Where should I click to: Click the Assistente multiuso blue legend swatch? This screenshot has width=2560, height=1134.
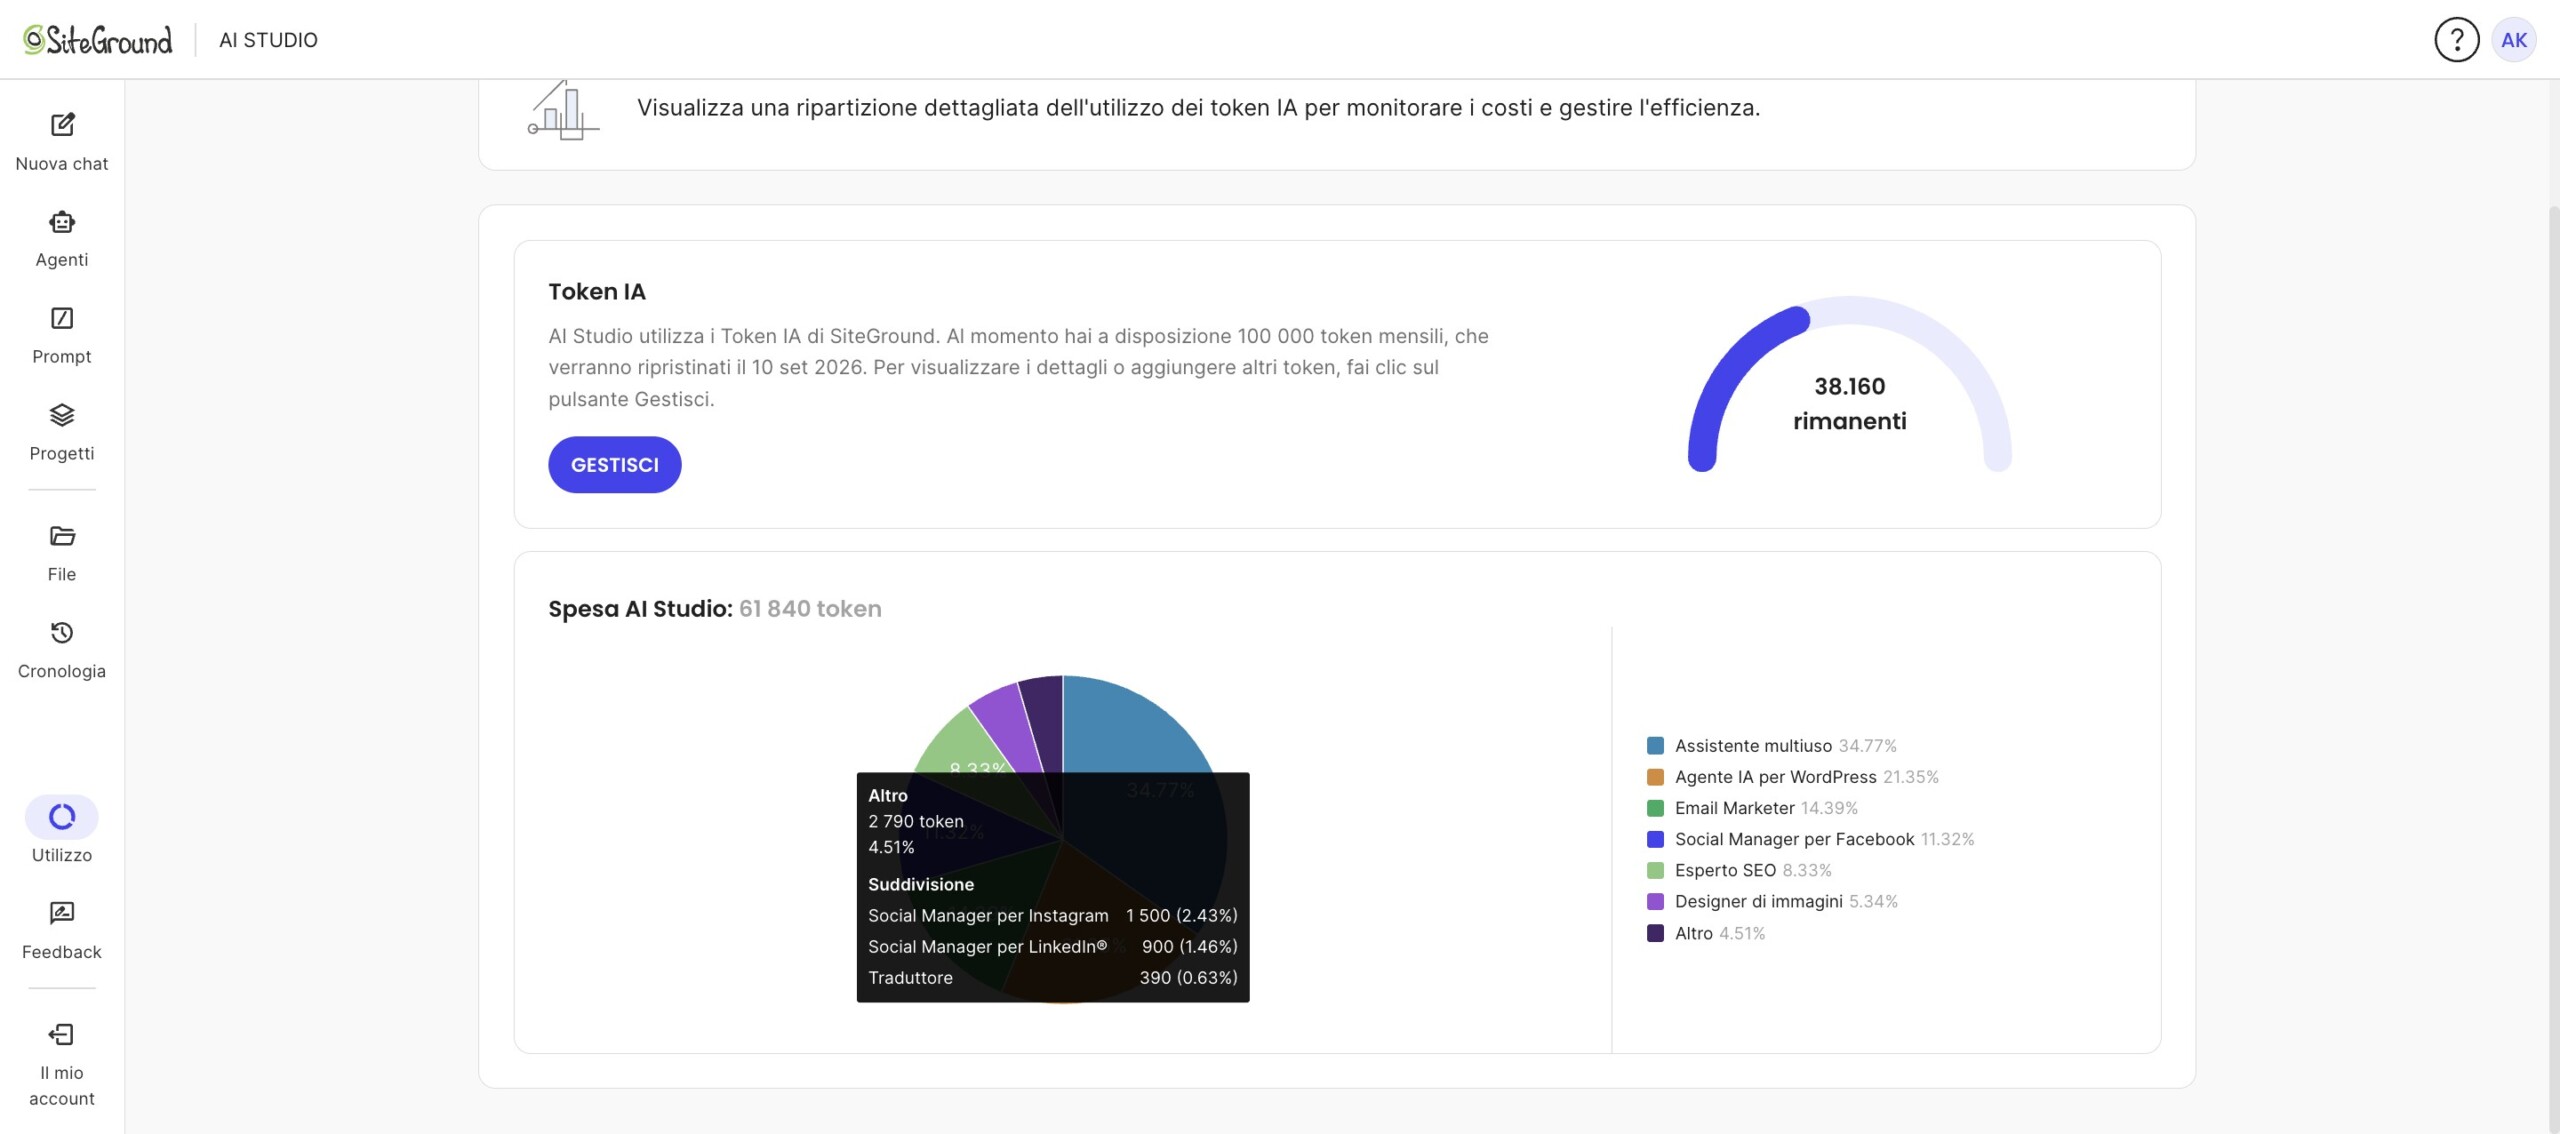click(1655, 746)
